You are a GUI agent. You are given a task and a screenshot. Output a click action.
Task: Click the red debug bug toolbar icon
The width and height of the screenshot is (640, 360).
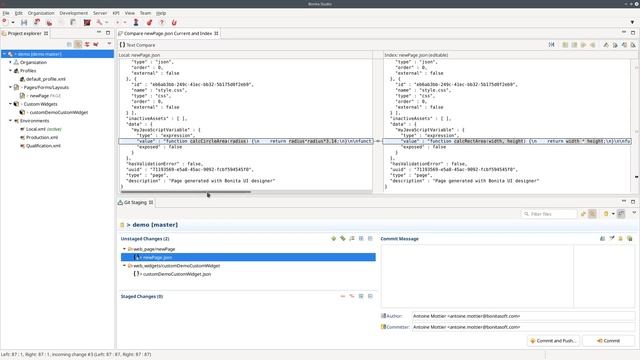[x=149, y=22]
